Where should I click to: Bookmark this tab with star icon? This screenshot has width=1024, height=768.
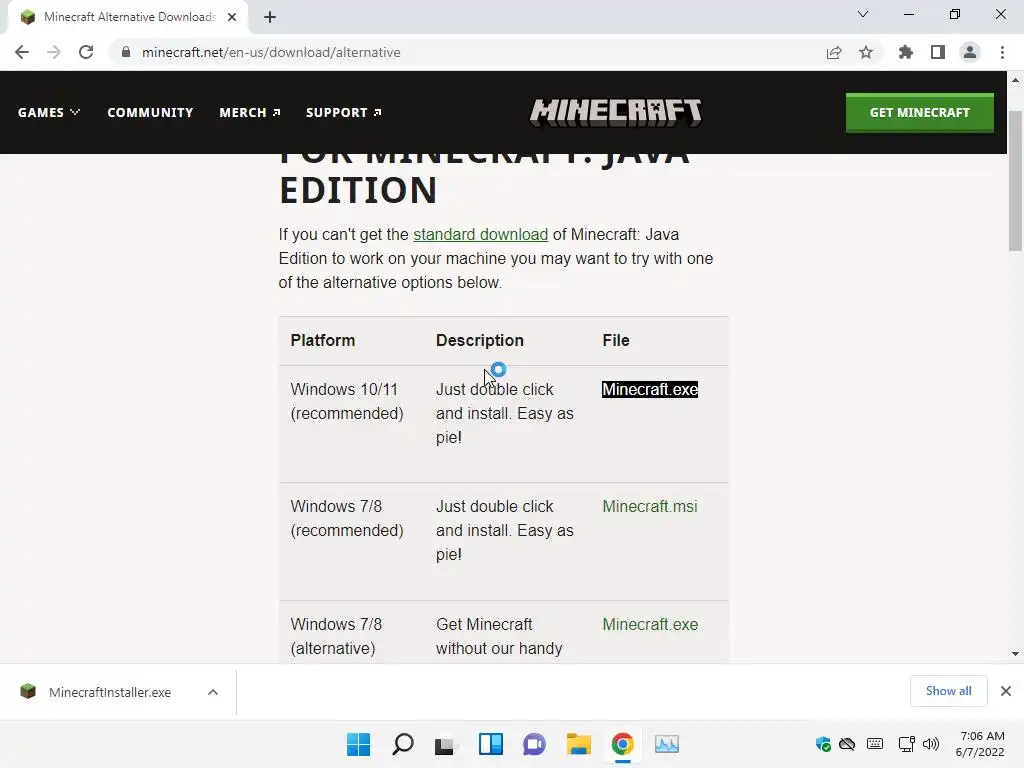[866, 52]
